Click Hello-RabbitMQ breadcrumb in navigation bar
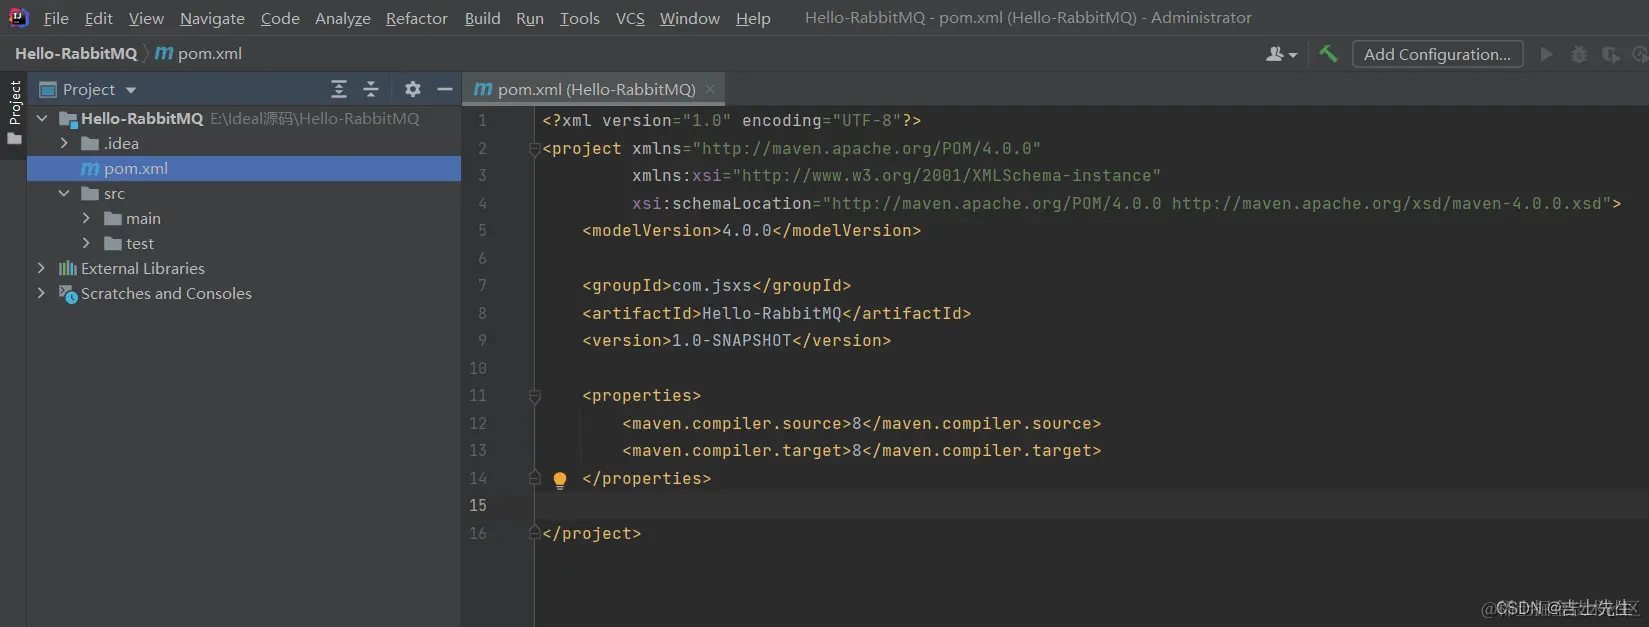 coord(76,54)
